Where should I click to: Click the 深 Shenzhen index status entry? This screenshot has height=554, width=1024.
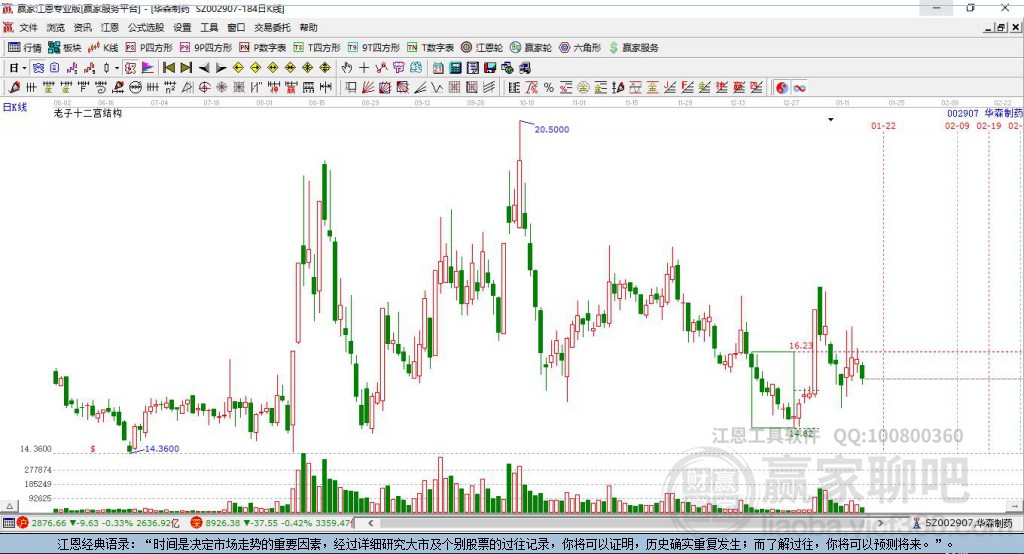(272, 523)
